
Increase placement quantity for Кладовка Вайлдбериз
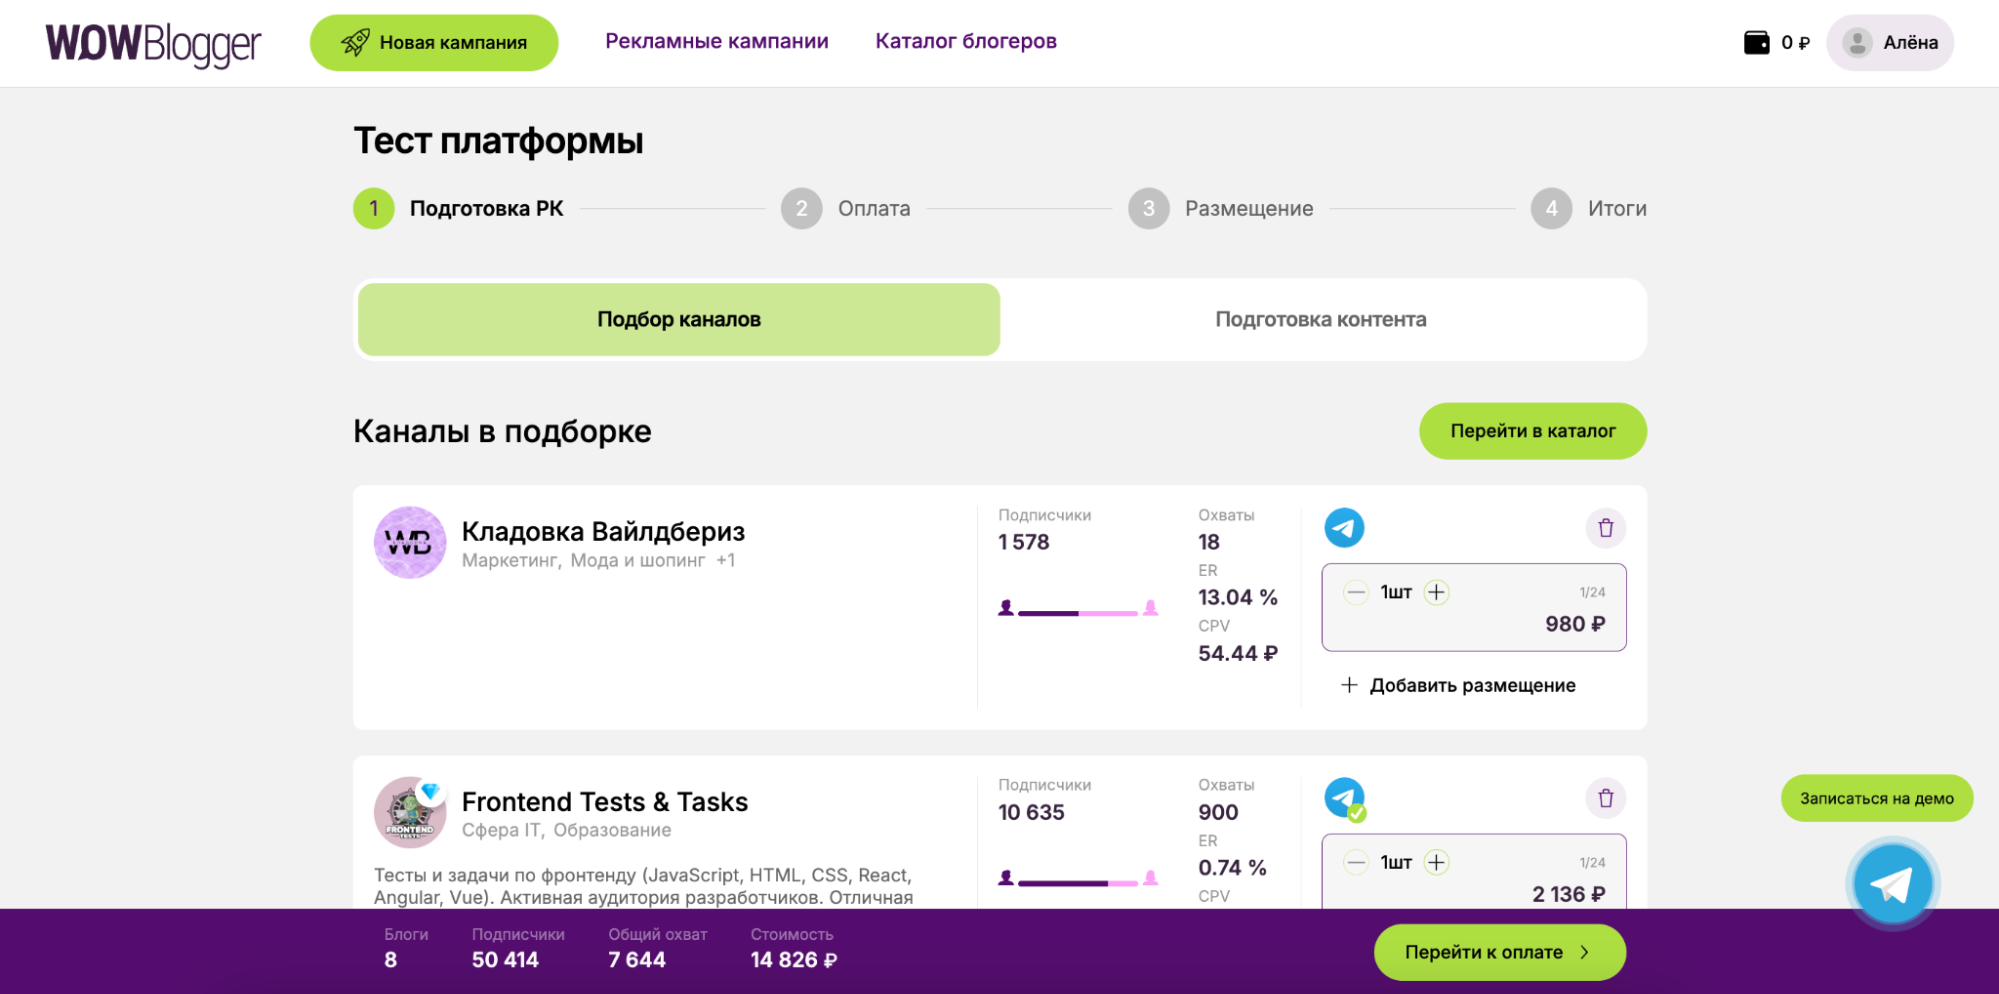[x=1436, y=593]
